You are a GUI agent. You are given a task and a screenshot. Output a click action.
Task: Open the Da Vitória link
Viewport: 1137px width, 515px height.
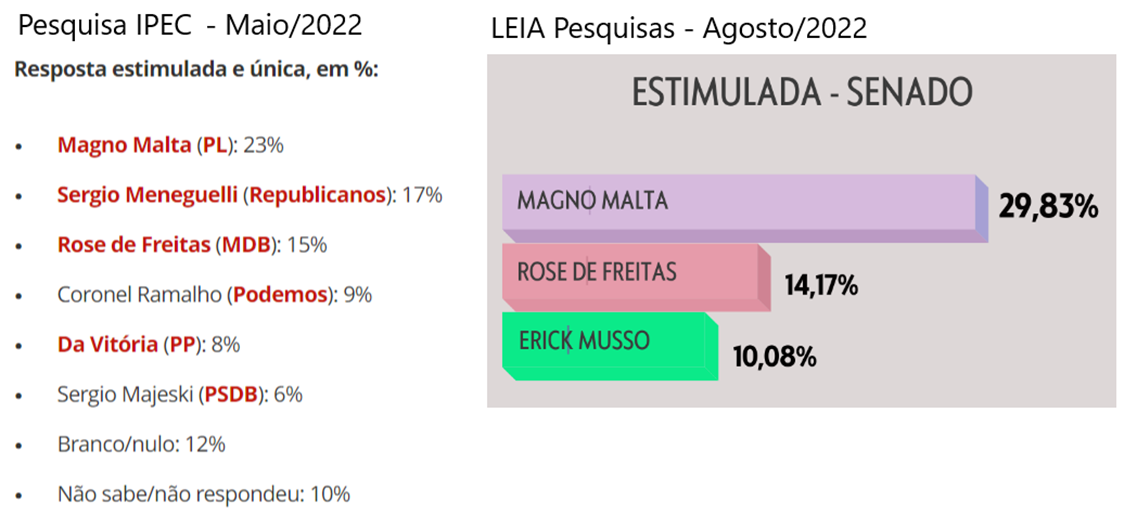pyautogui.click(x=107, y=345)
